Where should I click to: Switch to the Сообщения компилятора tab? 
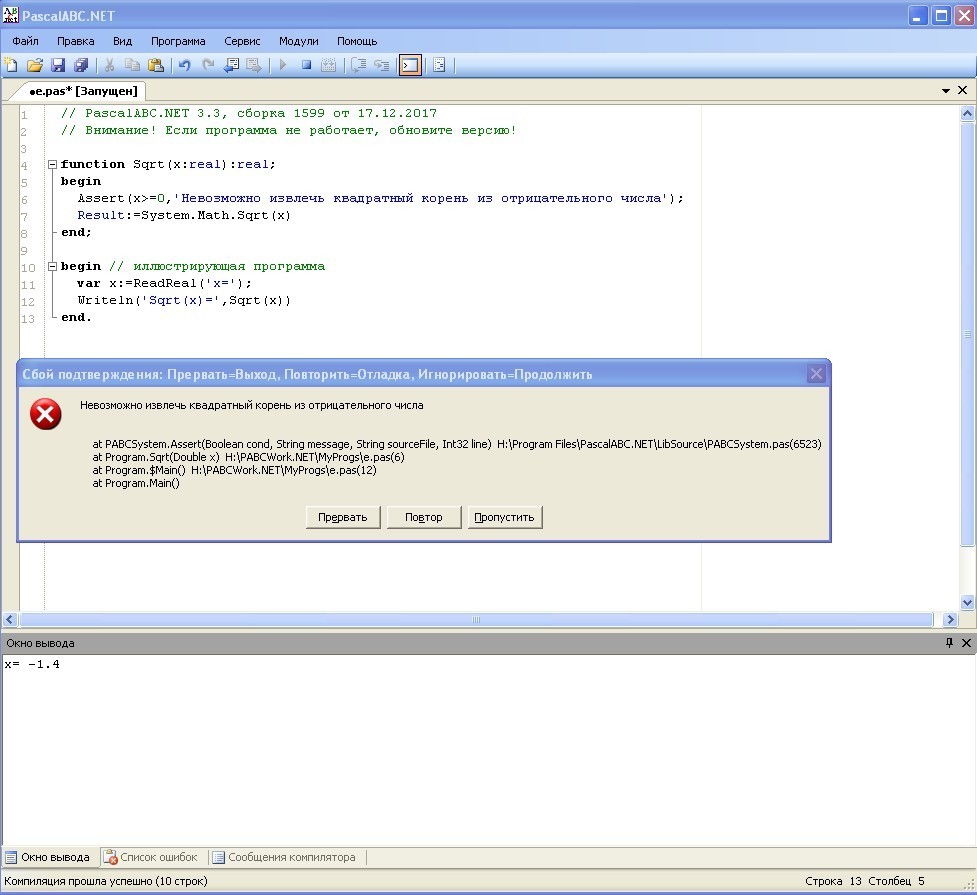pos(285,858)
